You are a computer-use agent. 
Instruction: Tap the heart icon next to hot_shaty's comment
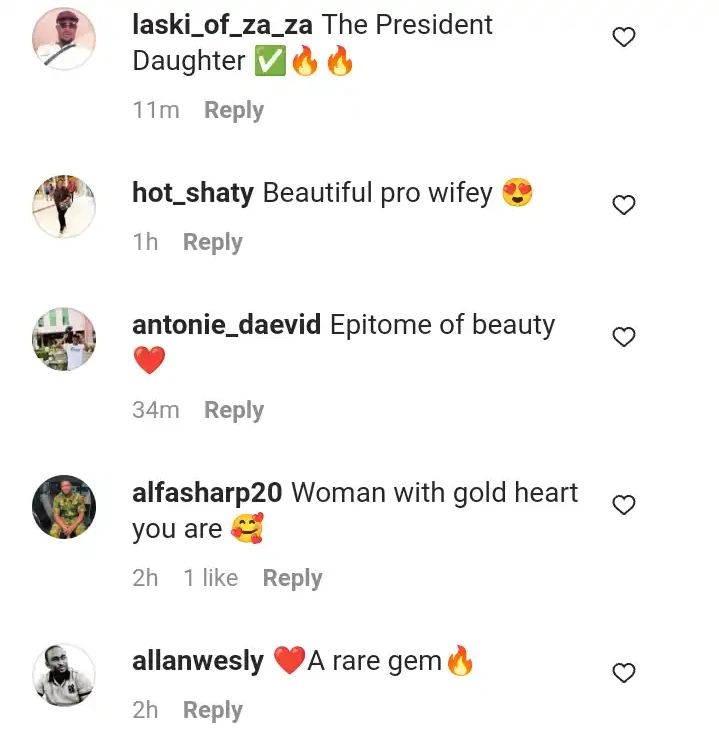(624, 205)
